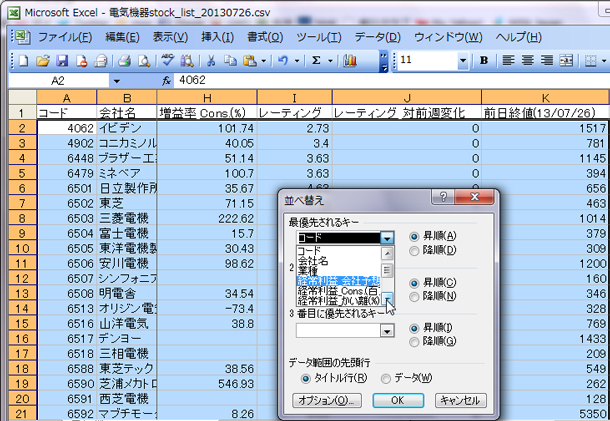The height and width of the screenshot is (421, 610).
Task: Click AutoSum sigma icon
Action: pos(316,61)
